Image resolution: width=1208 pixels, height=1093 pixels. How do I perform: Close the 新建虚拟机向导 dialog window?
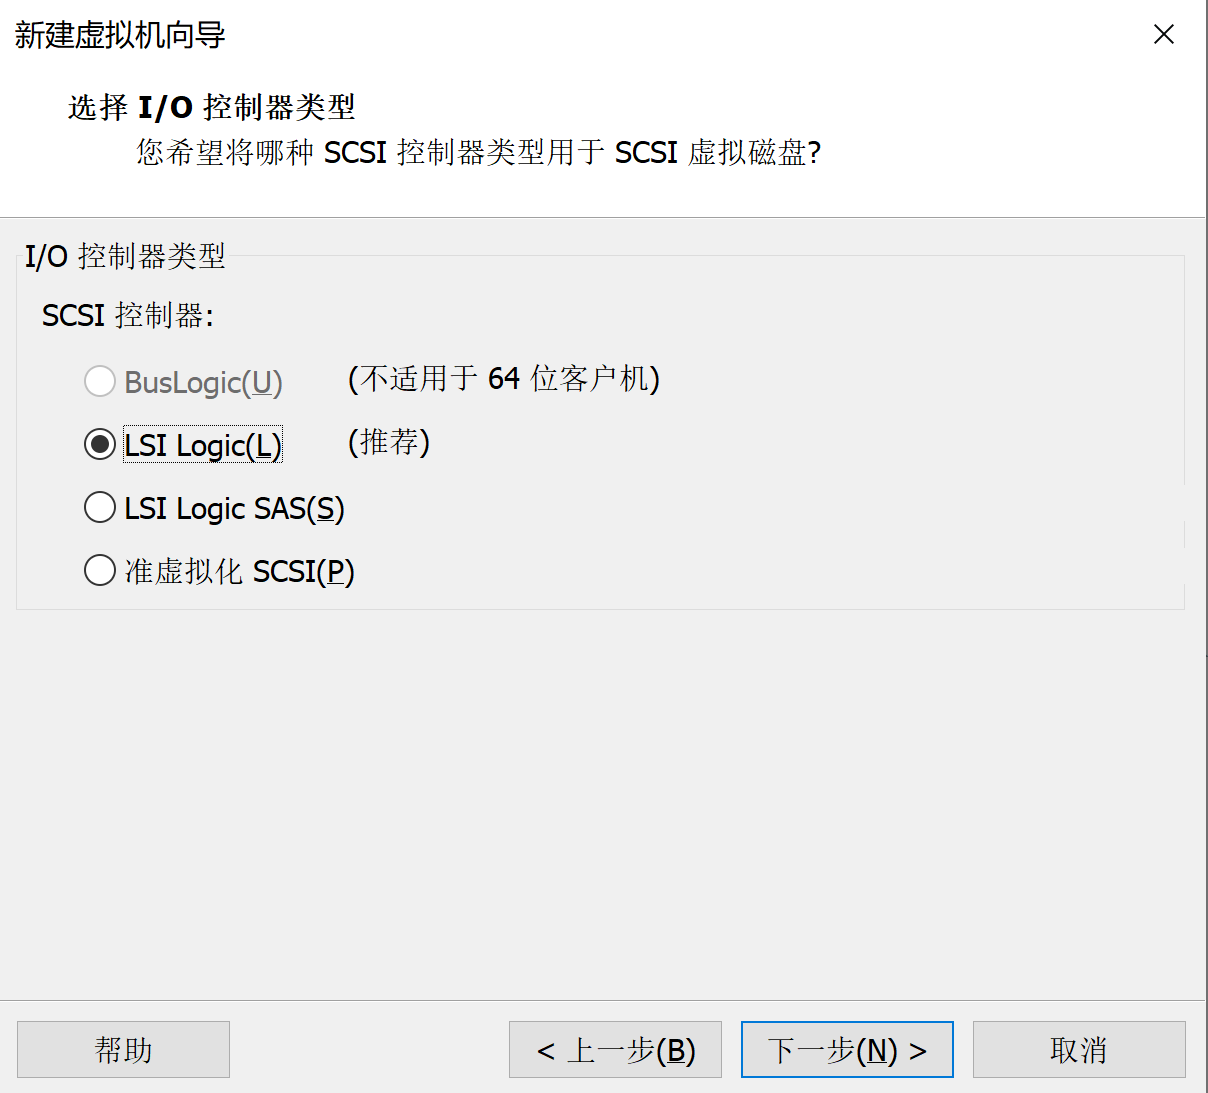[x=1163, y=35]
